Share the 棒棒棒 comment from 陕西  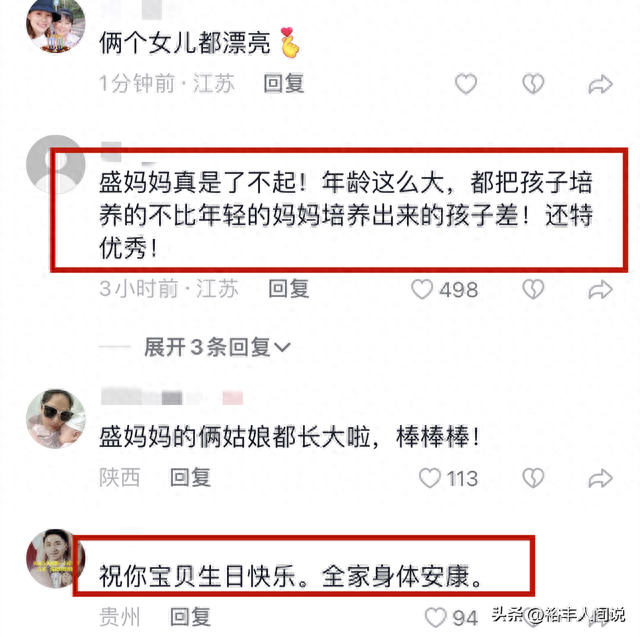(600, 478)
